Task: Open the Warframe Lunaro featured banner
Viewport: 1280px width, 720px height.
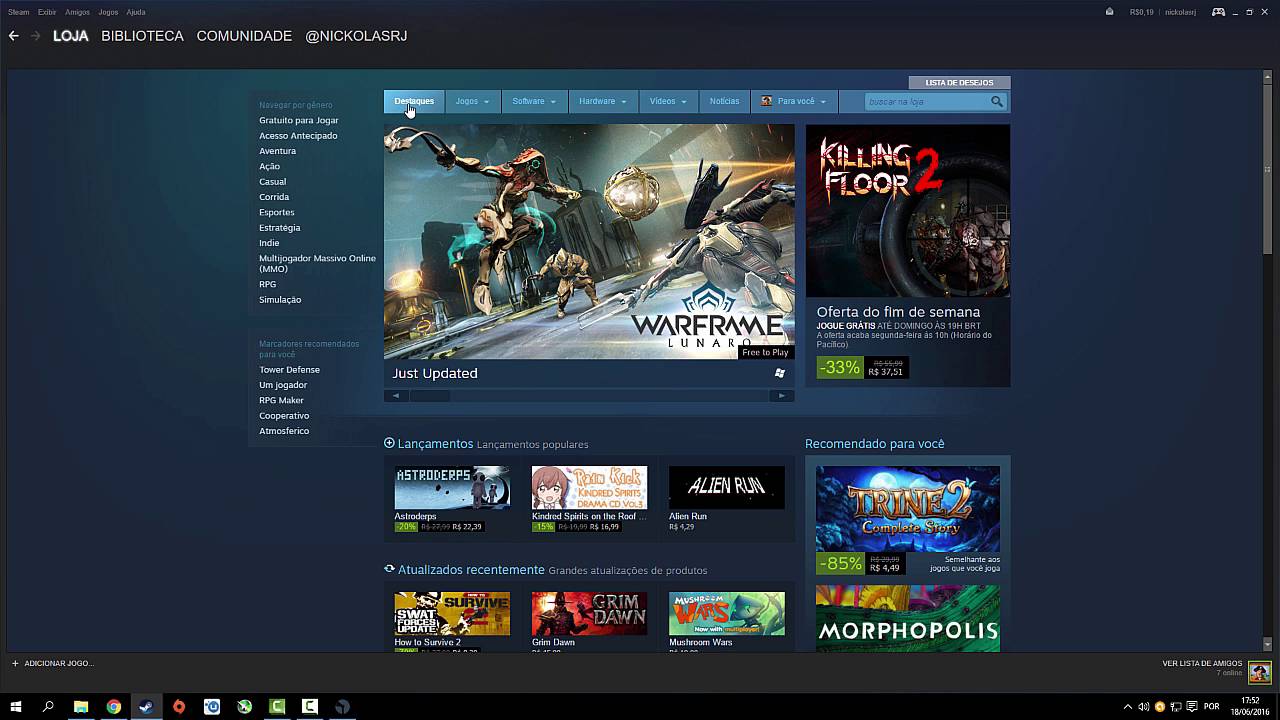Action: pyautogui.click(x=589, y=241)
